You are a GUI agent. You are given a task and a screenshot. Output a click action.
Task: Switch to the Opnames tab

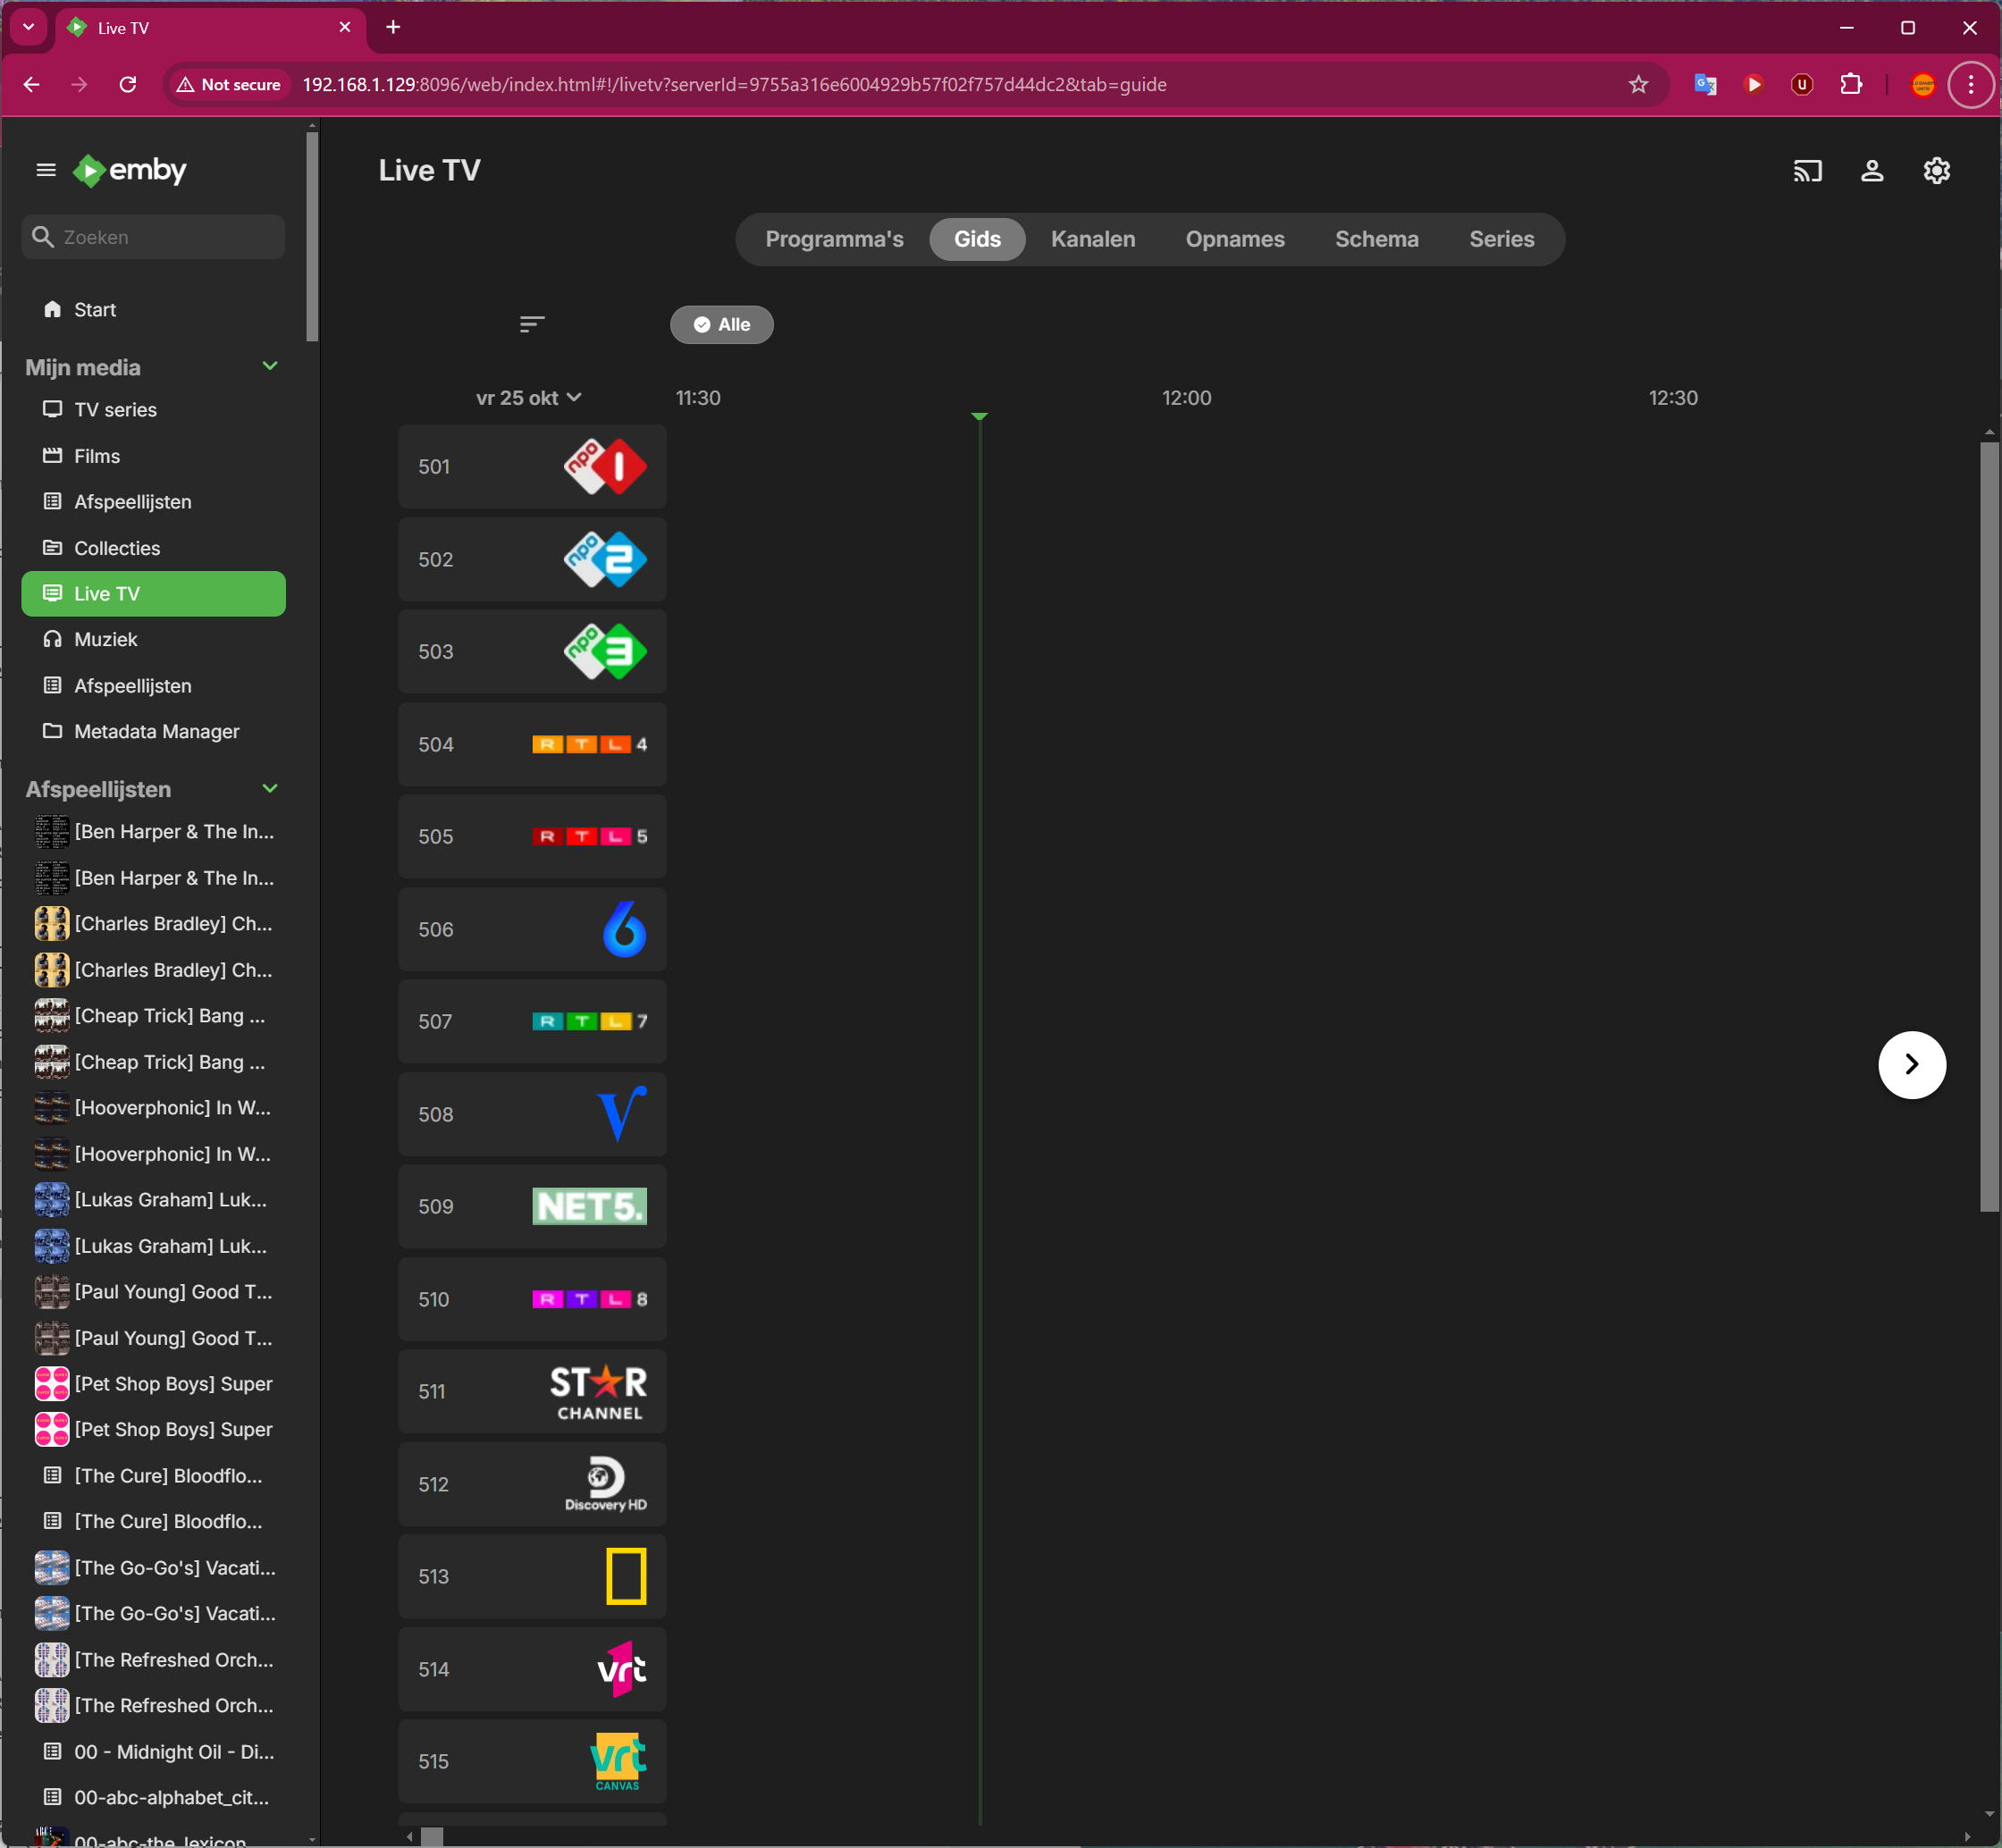point(1234,239)
